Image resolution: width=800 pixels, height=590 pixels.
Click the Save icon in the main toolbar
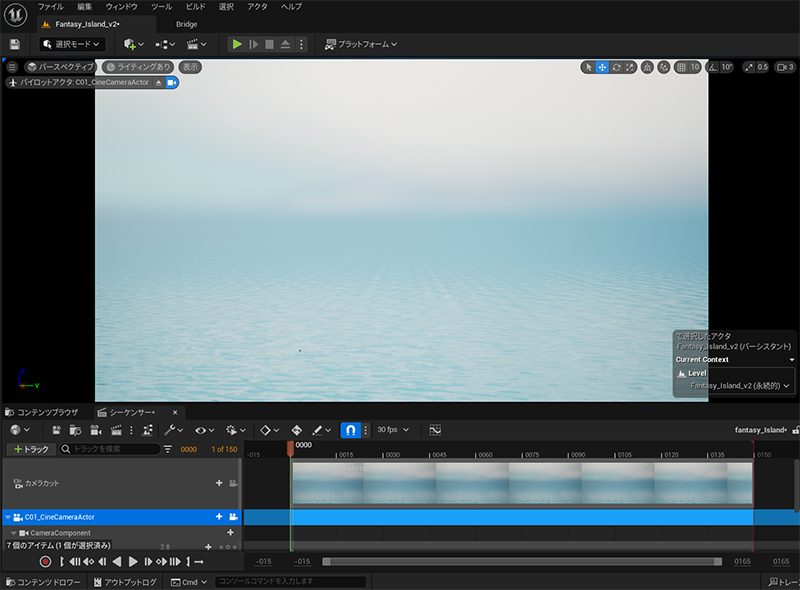tap(14, 44)
